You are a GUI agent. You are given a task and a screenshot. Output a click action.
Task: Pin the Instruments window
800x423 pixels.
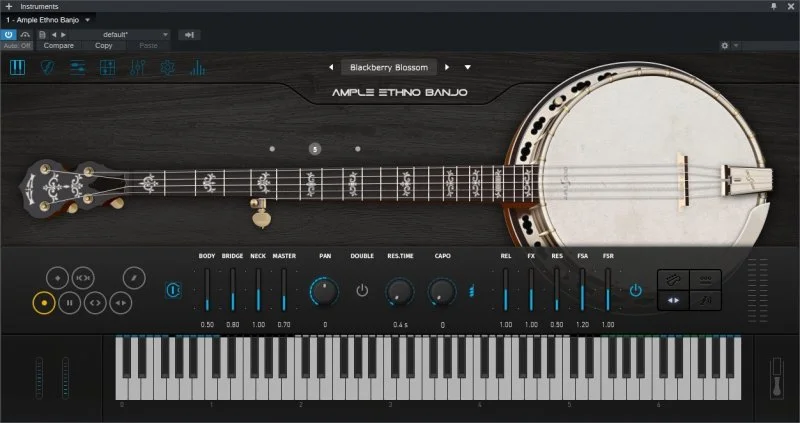click(773, 6)
